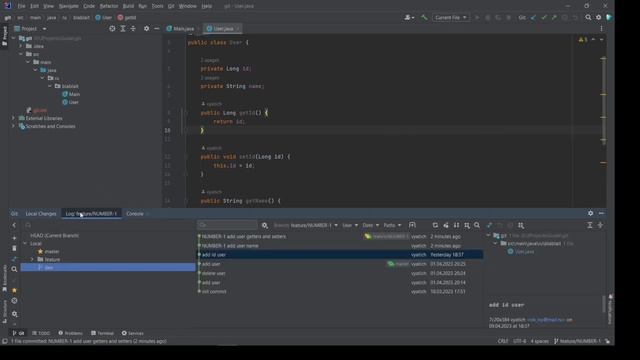Toggle Show Diff preview in commit details
The image size is (640, 360).
coord(489,225)
